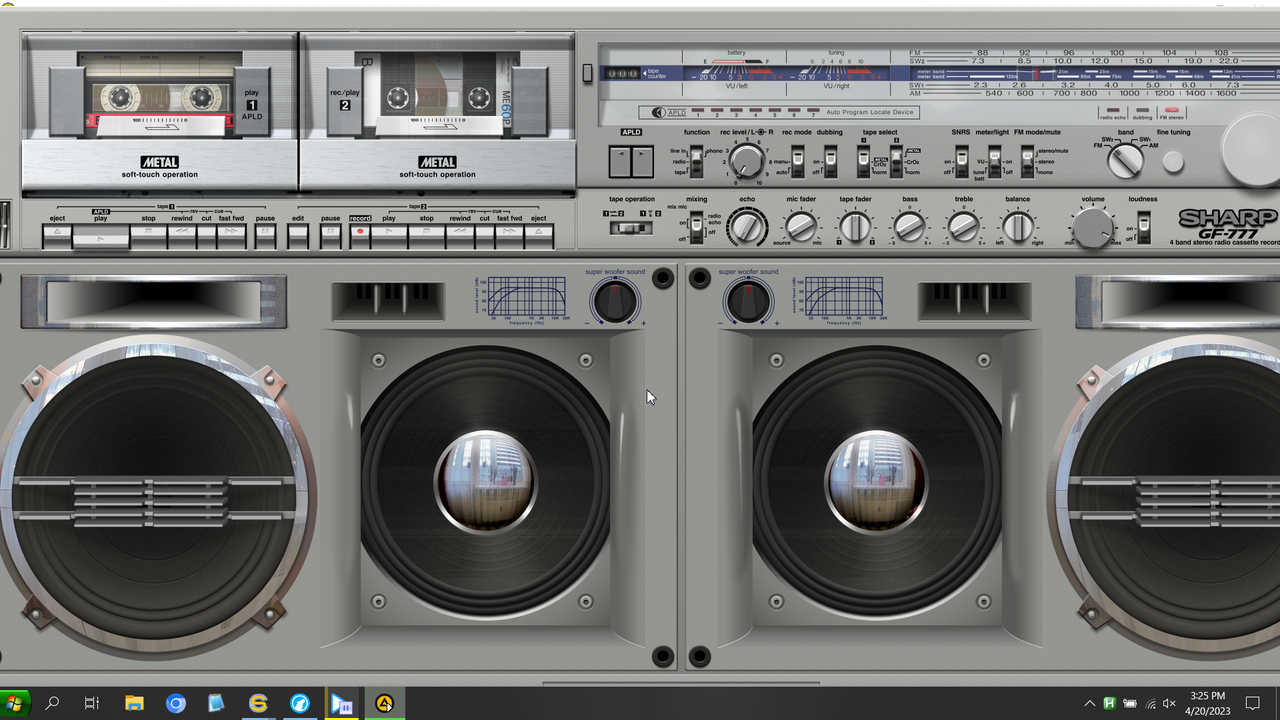Screen dimensions: 1280x720
Task: Start tape 1 with the APLD play key
Action: [x=101, y=236]
